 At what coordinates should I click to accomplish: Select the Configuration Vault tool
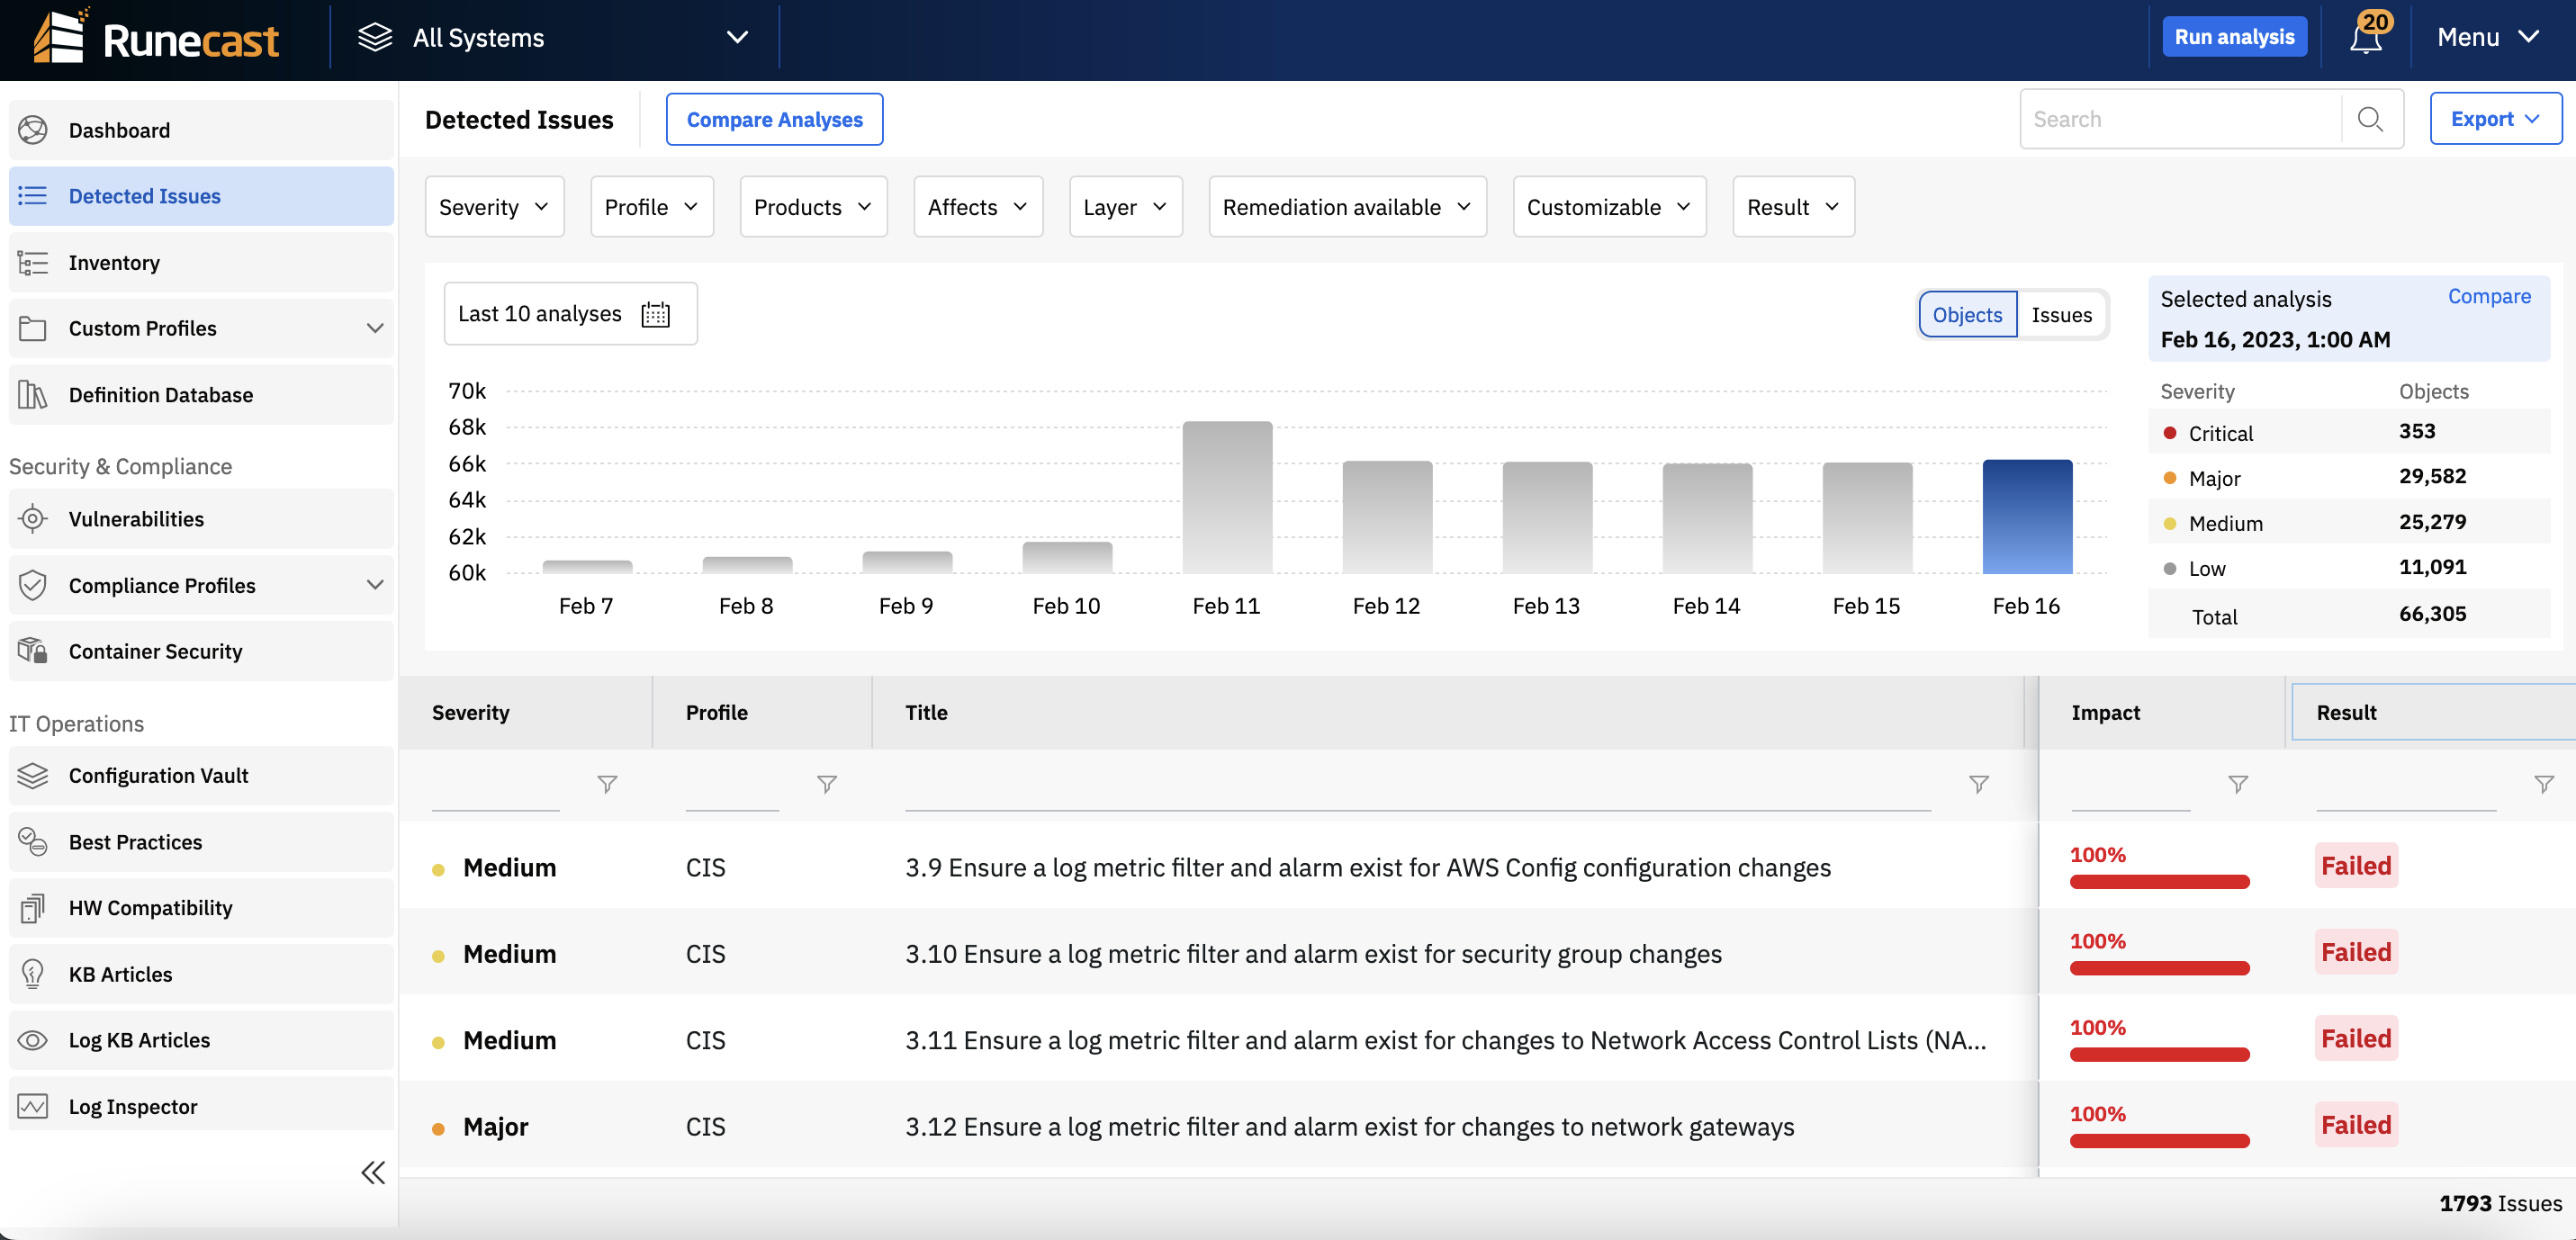tap(158, 775)
